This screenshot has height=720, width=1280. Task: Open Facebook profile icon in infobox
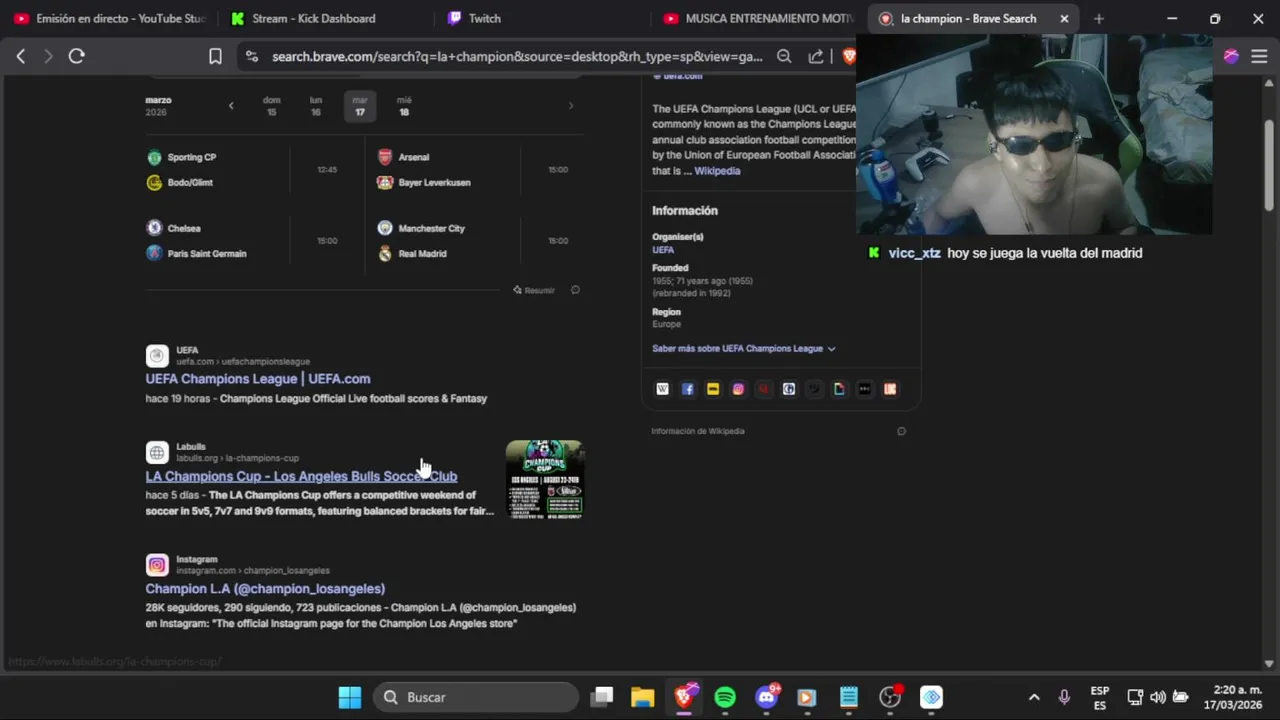click(x=688, y=389)
